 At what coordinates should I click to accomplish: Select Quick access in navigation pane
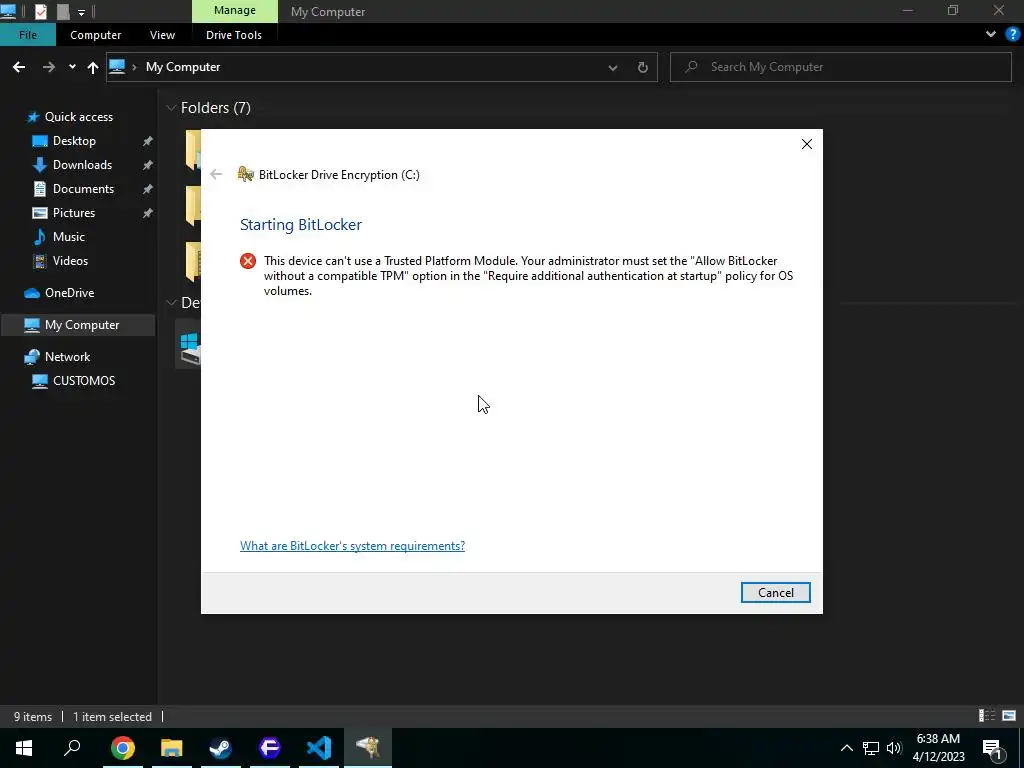(x=78, y=117)
